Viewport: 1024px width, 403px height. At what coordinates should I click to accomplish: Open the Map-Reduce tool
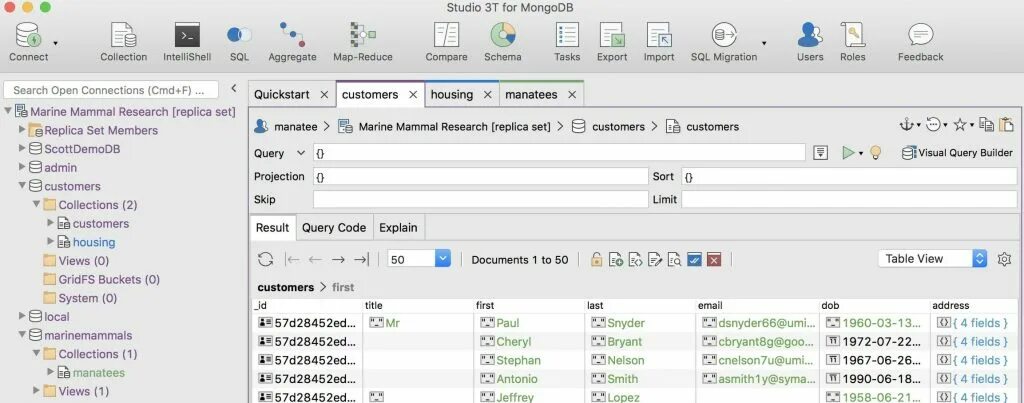[362, 35]
